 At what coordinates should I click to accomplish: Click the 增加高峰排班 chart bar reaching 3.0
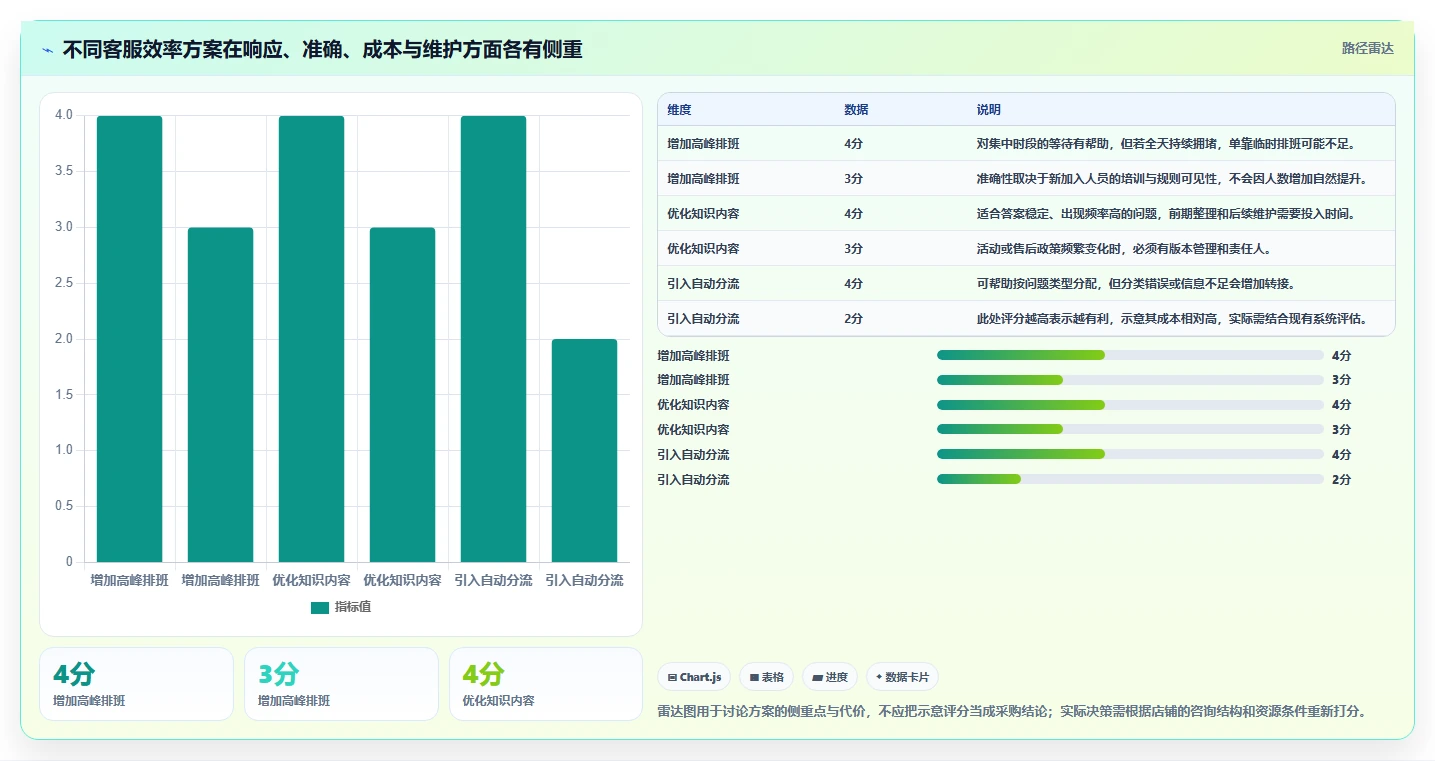point(221,395)
